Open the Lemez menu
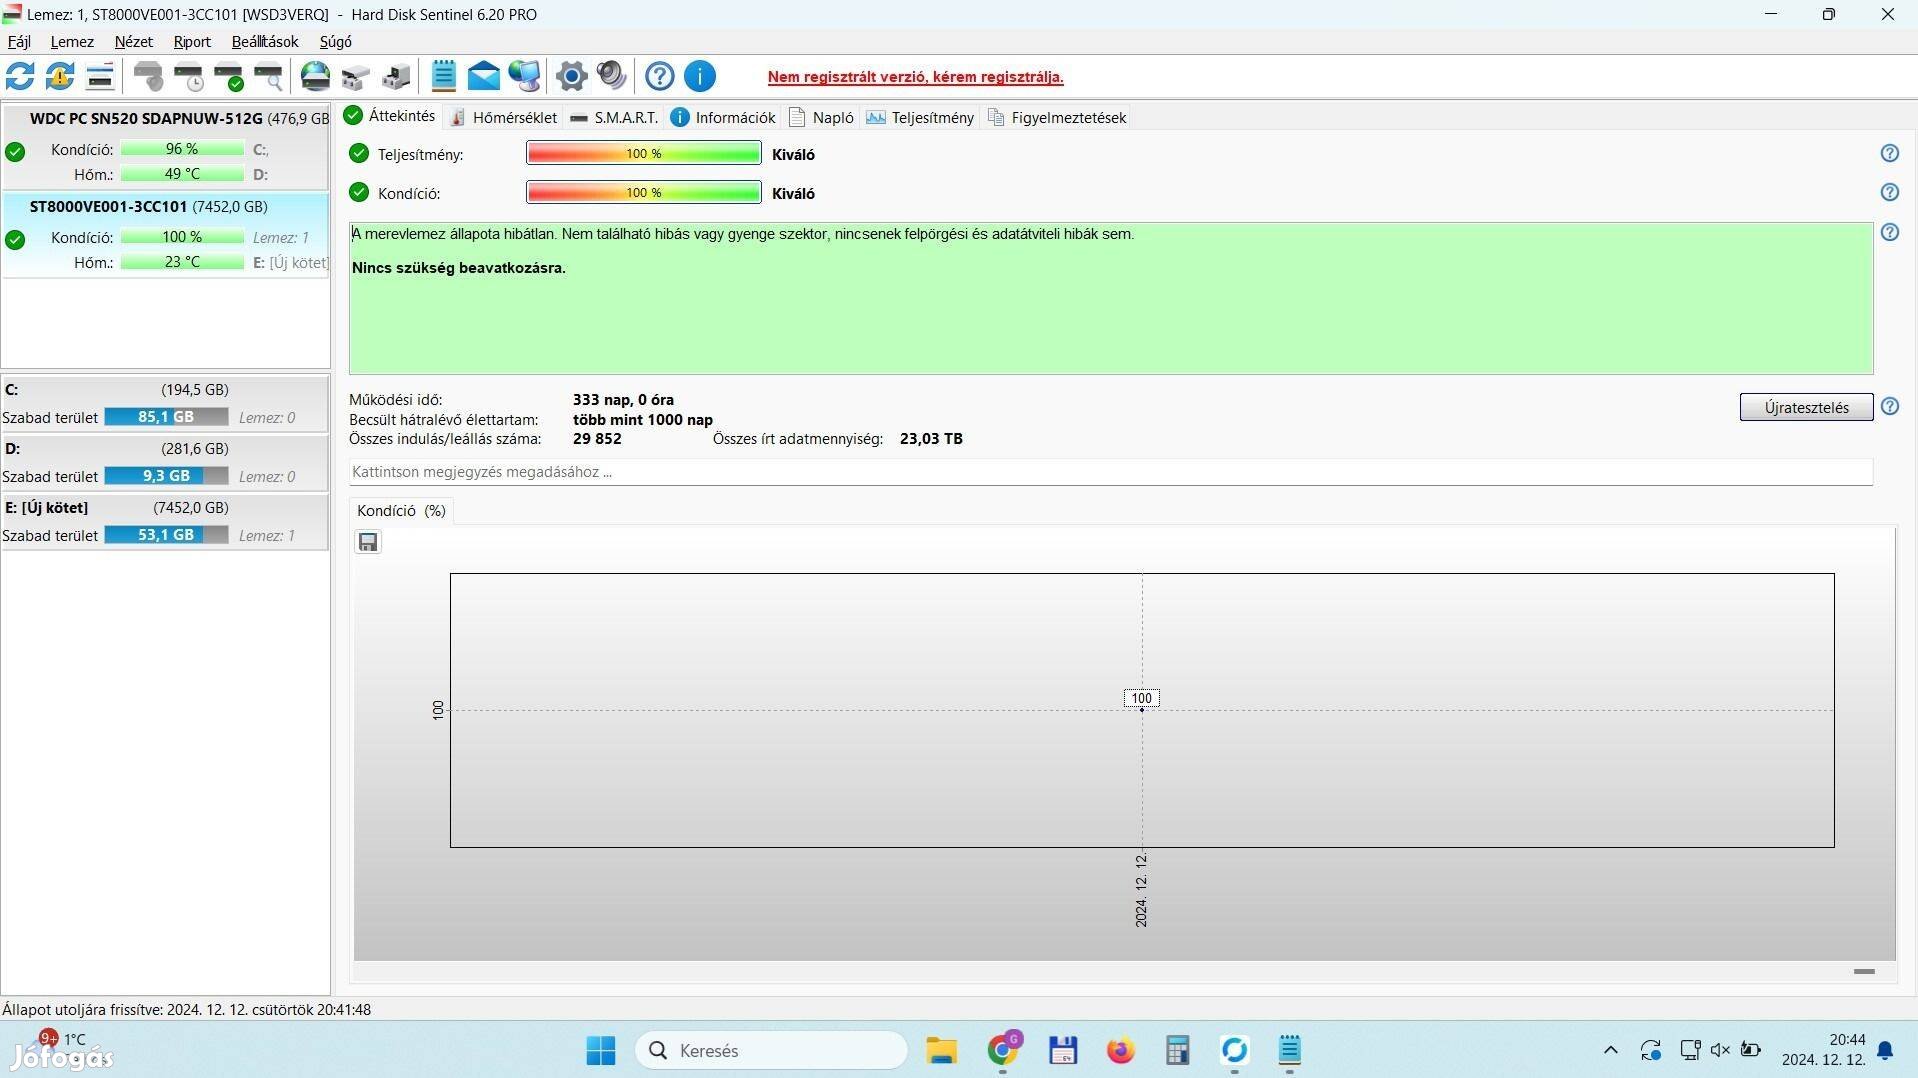 point(72,42)
